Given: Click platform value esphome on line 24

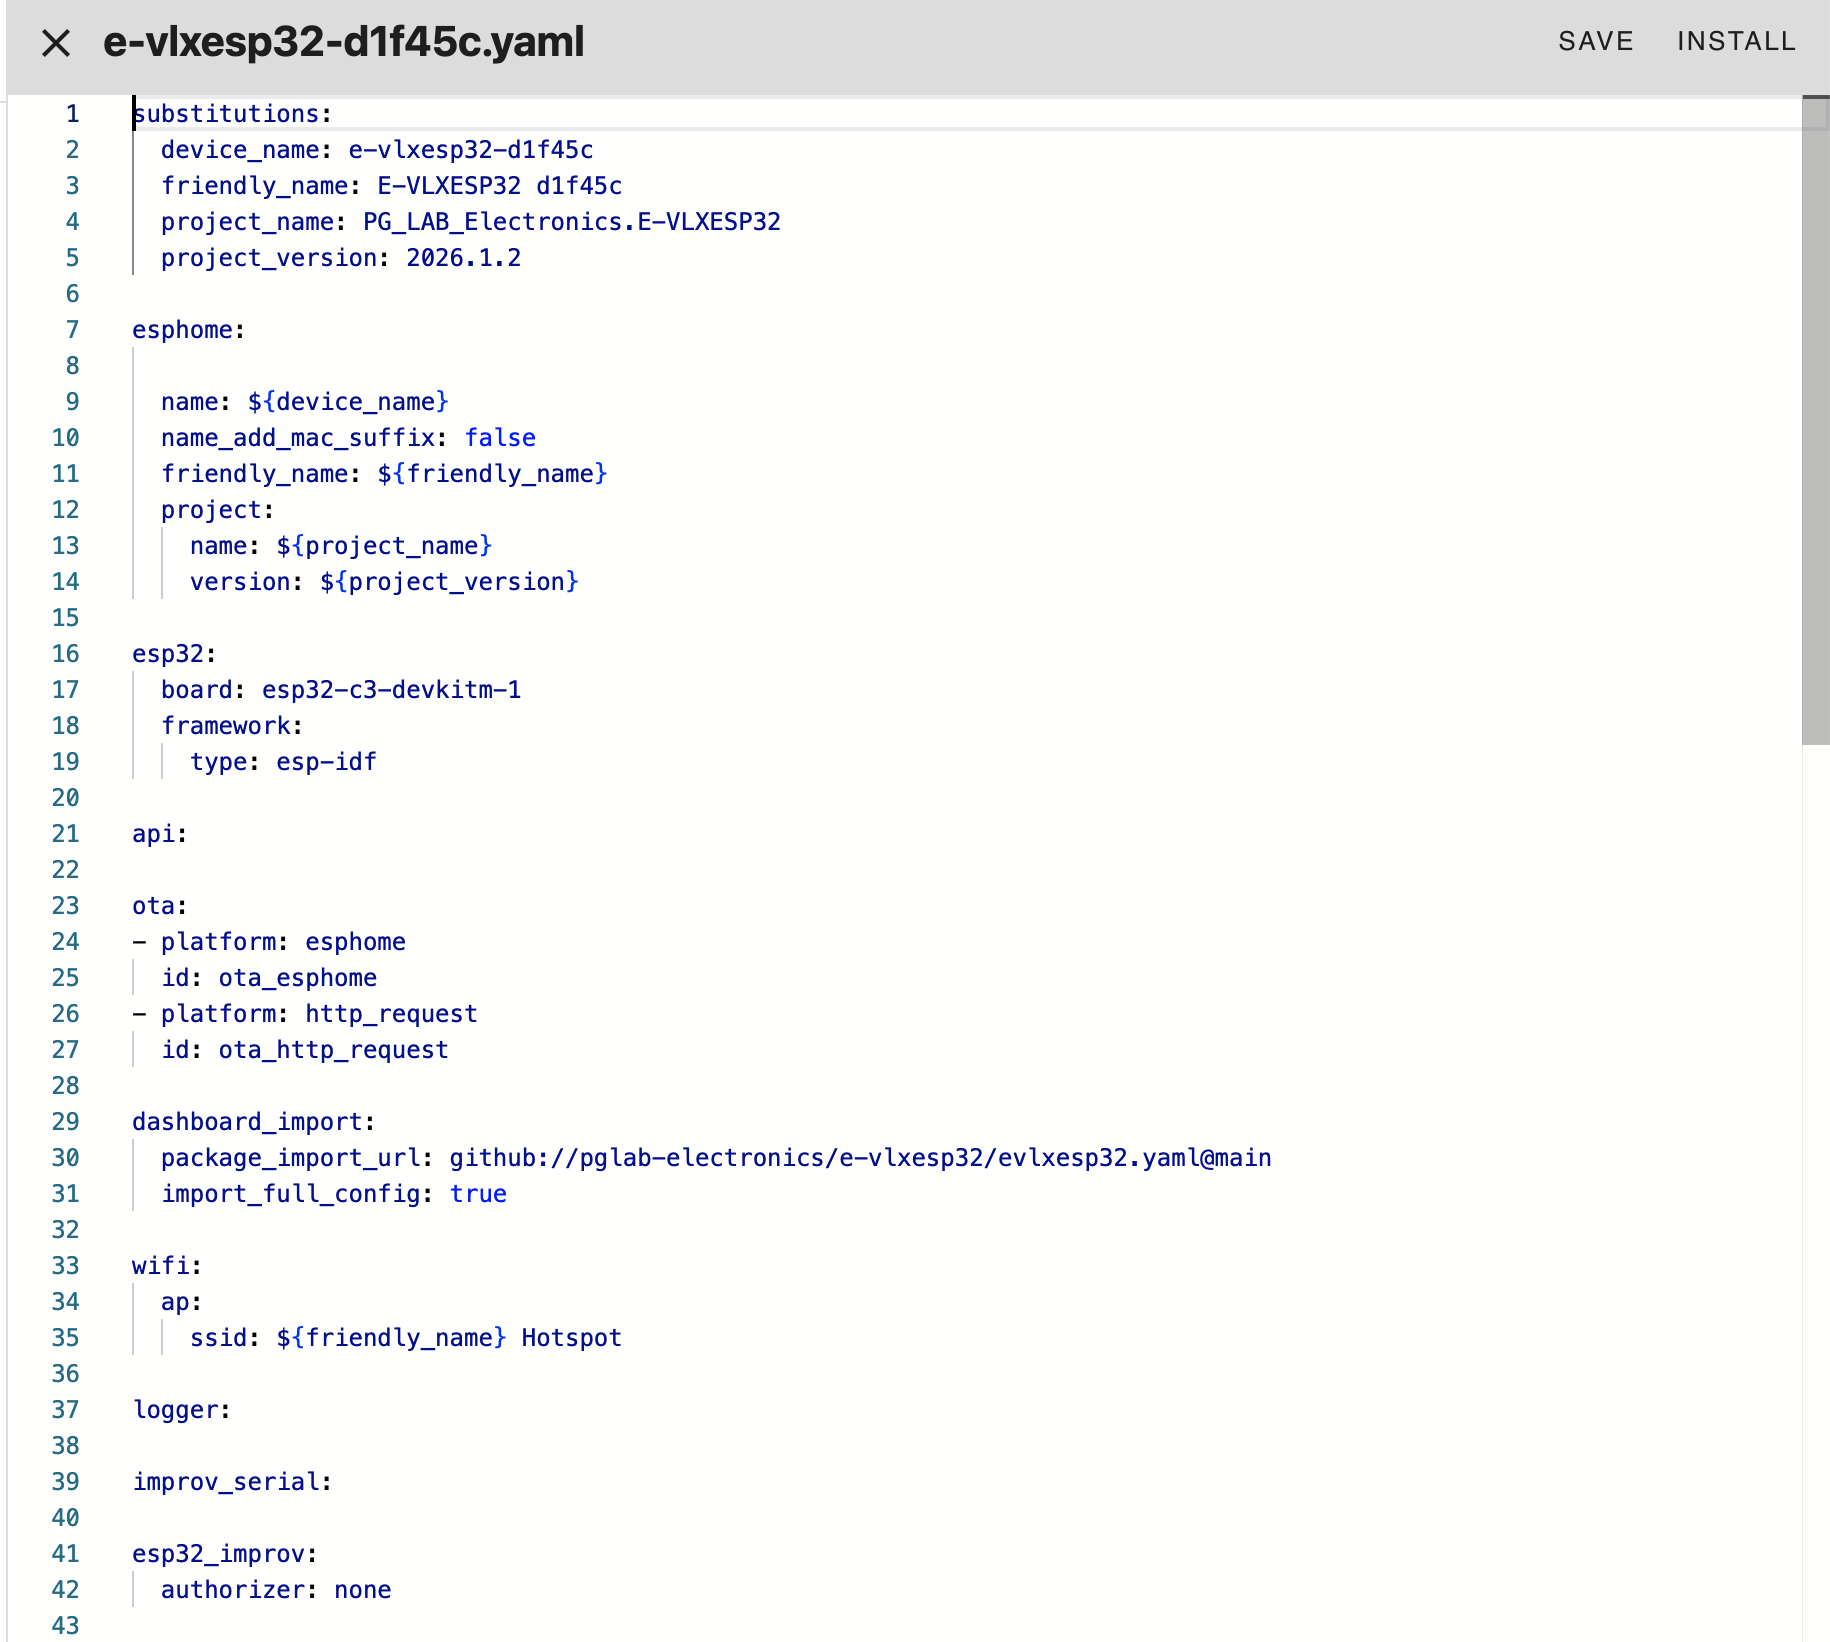Looking at the screenshot, I should pos(355,942).
